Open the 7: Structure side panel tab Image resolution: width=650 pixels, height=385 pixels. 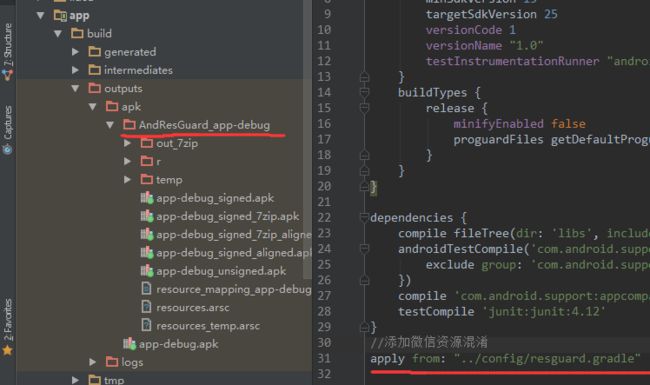pos(8,51)
